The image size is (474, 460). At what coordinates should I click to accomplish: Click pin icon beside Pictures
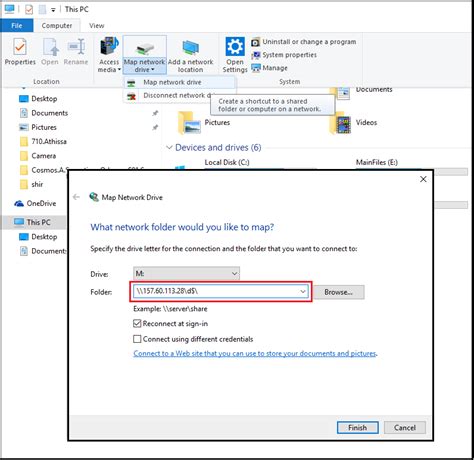[x=155, y=127]
